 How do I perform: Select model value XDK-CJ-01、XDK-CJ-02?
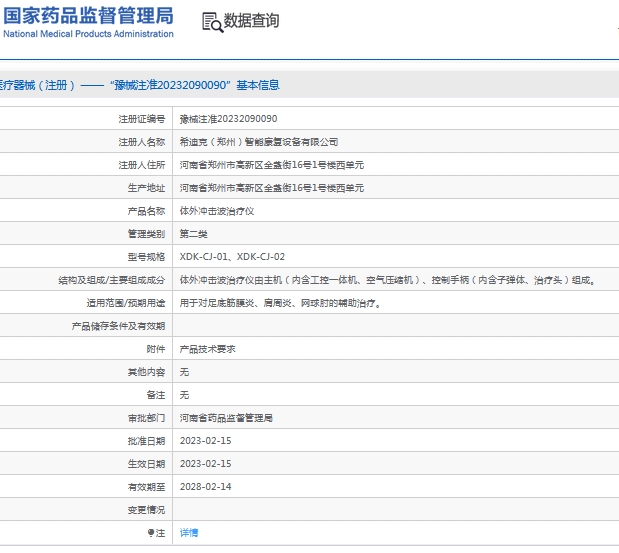pyautogui.click(x=232, y=257)
